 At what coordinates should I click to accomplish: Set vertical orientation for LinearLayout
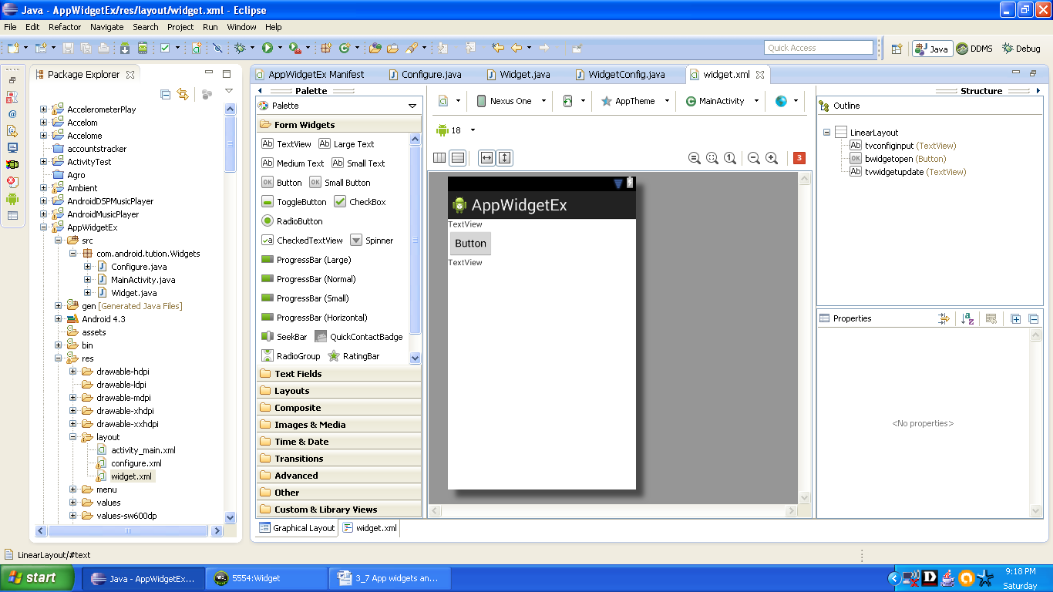point(457,158)
